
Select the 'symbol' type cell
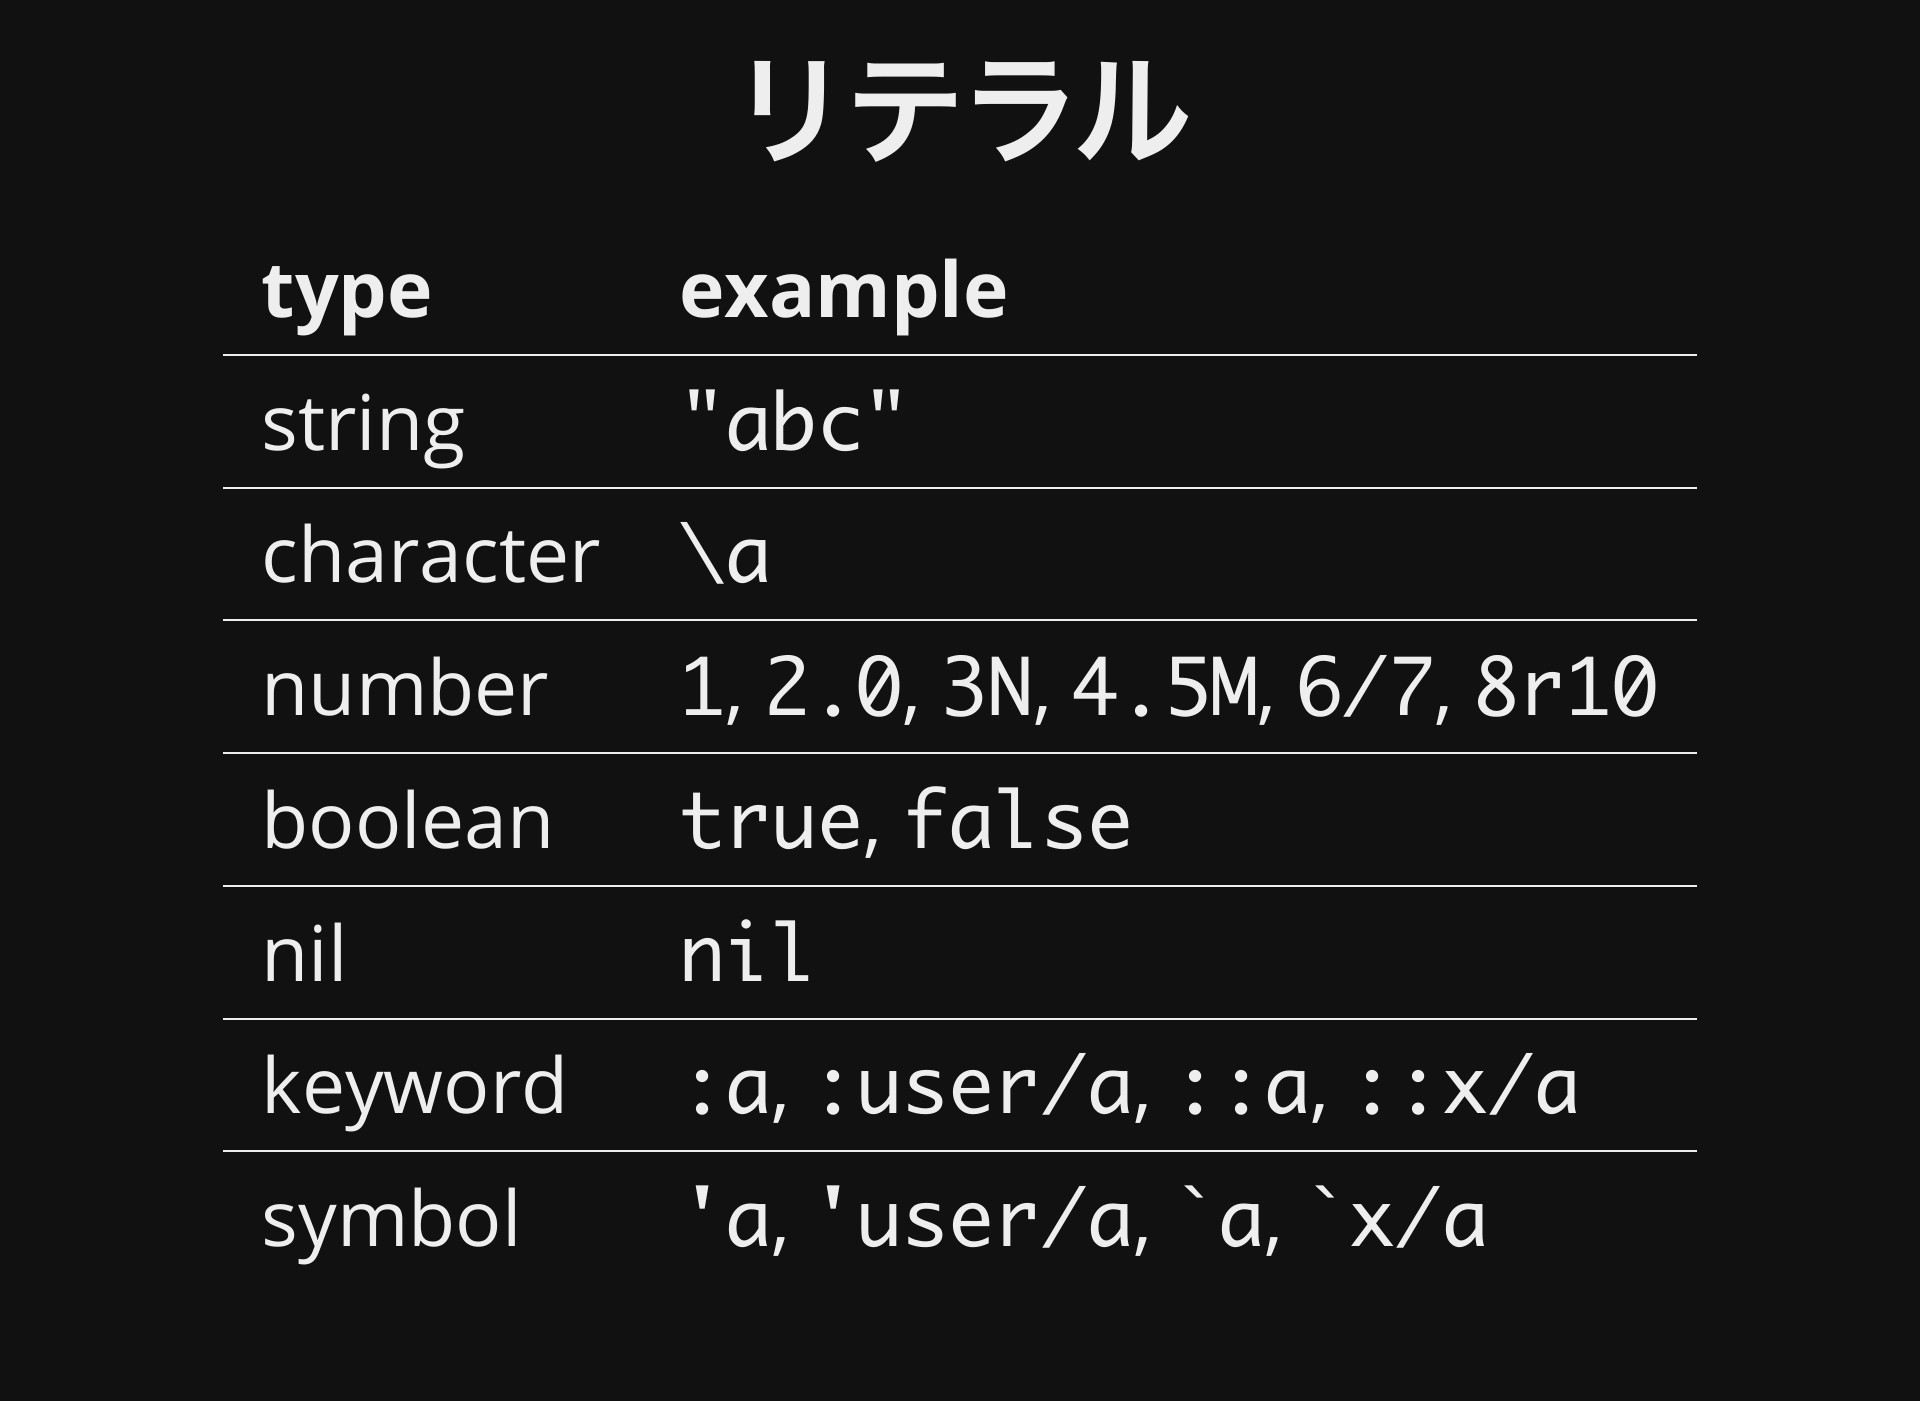(x=391, y=1219)
